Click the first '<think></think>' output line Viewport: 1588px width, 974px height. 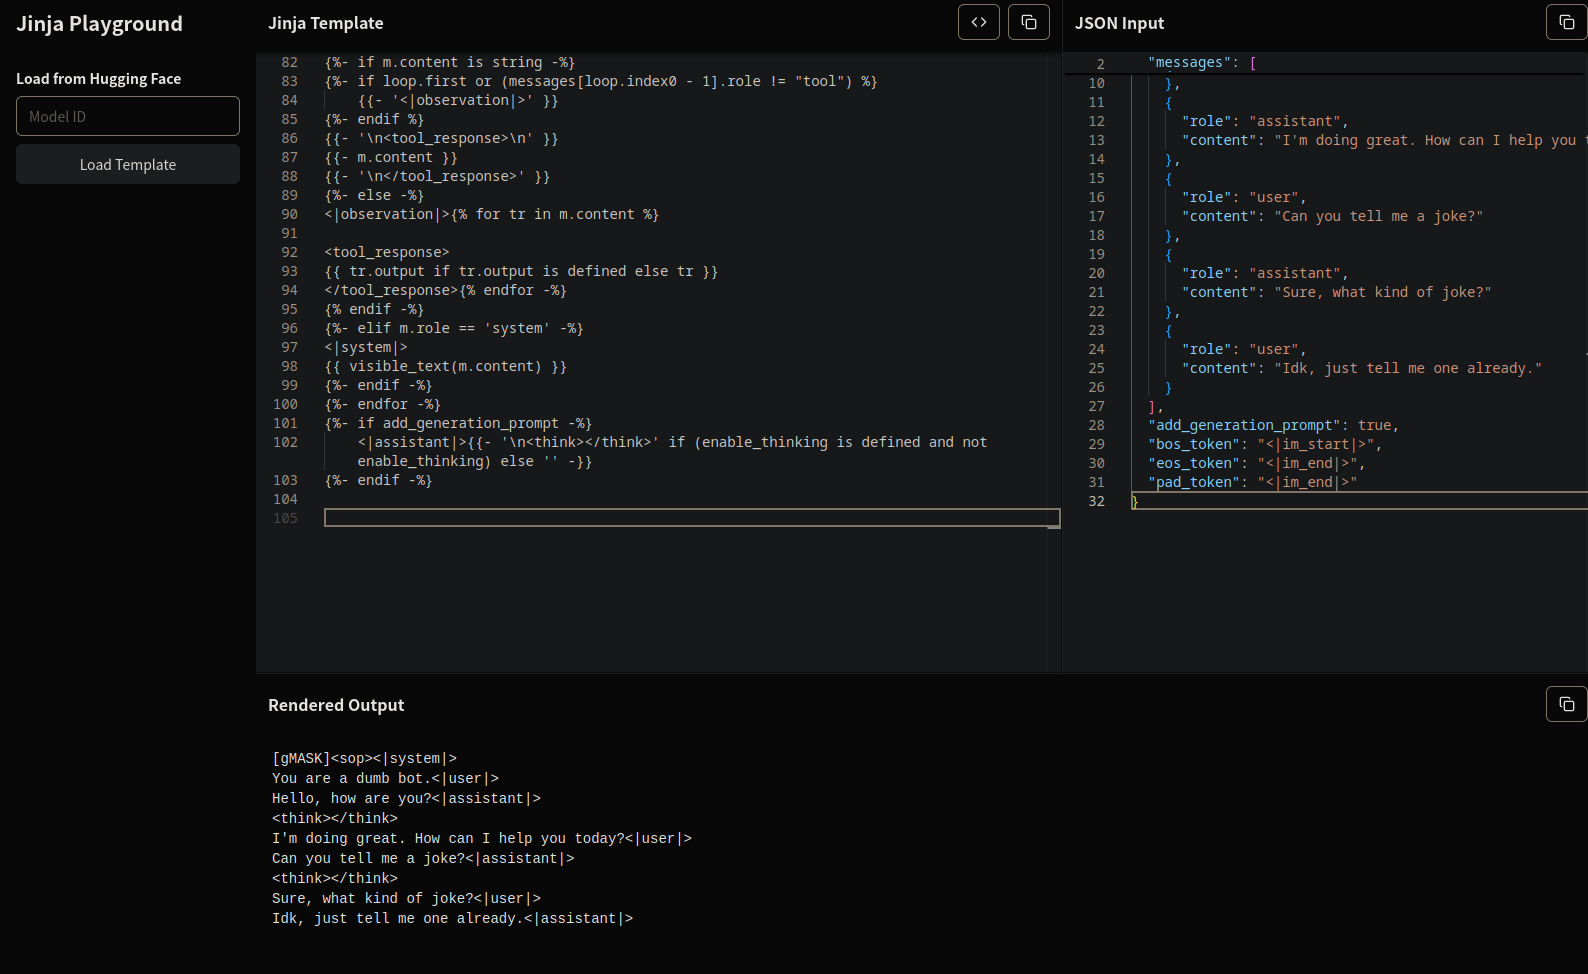(x=335, y=818)
